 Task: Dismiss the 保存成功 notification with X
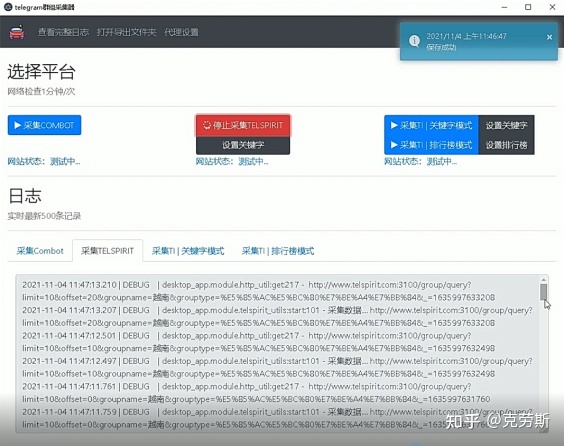click(549, 37)
